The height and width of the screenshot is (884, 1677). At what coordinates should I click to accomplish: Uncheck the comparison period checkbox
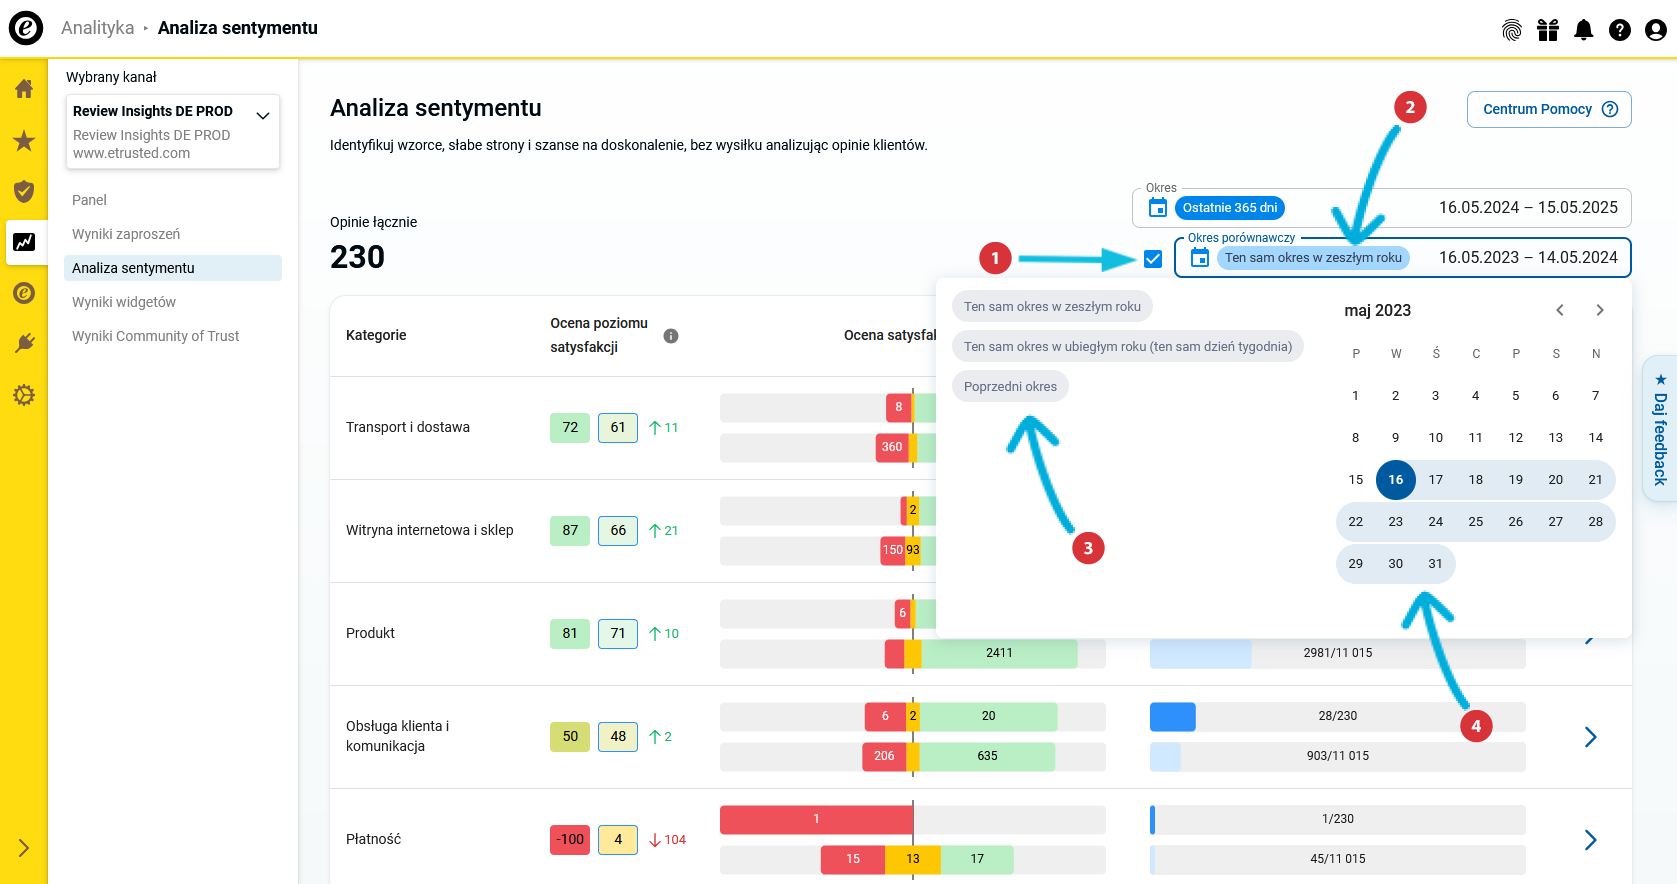(1153, 259)
